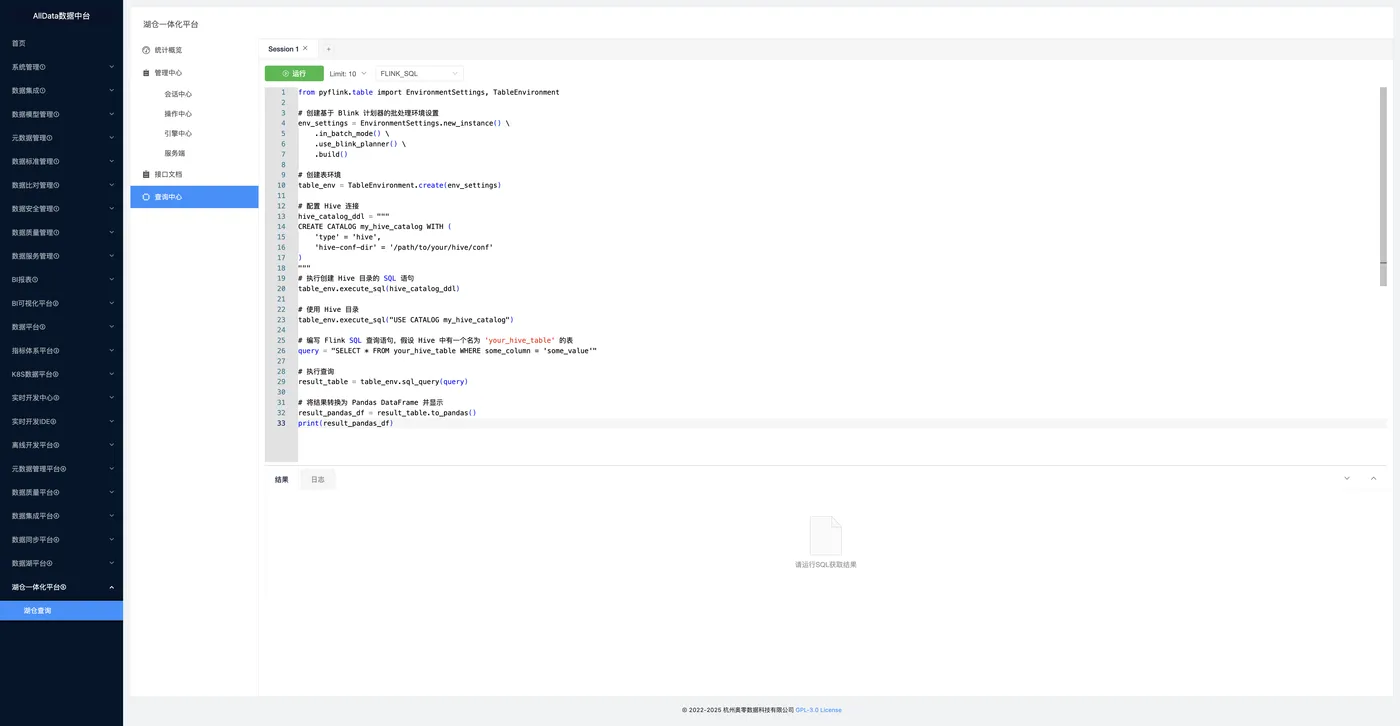Click the table_env.execute_sql(hive_catalog_ddl) line
Viewport: 1400px width, 726px height.
tap(378, 289)
